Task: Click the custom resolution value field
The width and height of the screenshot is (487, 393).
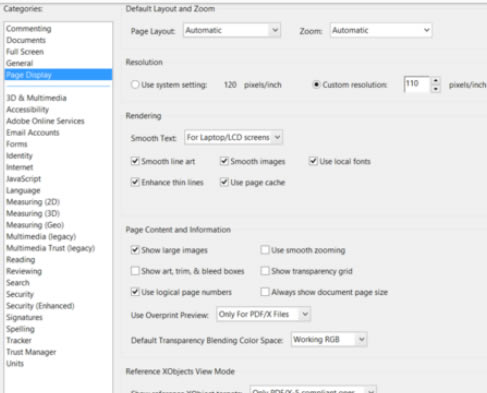Action: click(x=417, y=84)
